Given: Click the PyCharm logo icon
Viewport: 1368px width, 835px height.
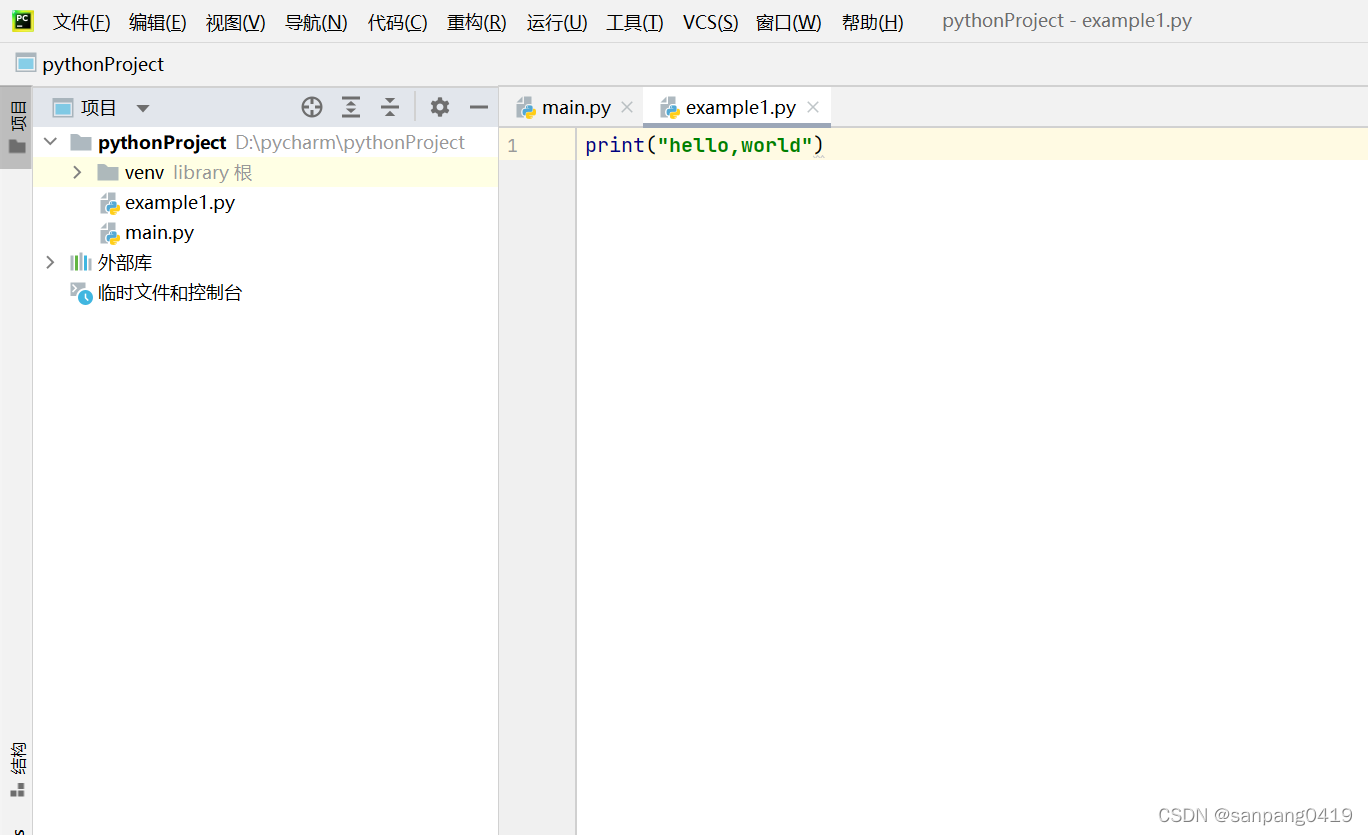Looking at the screenshot, I should [x=23, y=20].
